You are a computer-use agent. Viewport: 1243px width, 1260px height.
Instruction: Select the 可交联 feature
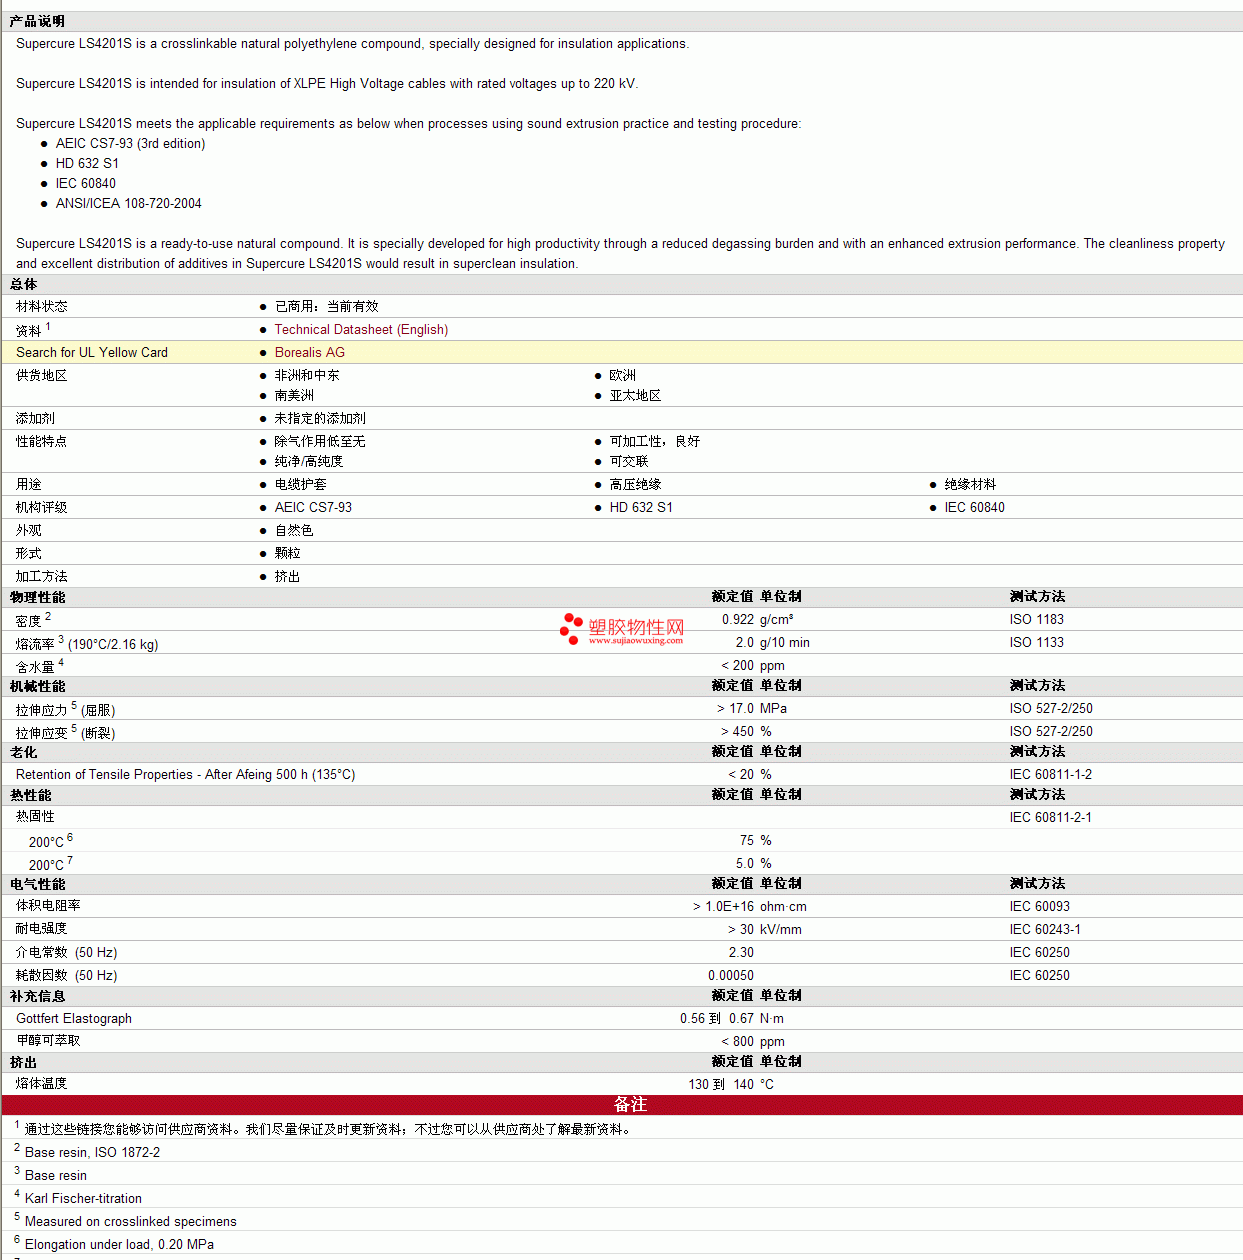[629, 461]
